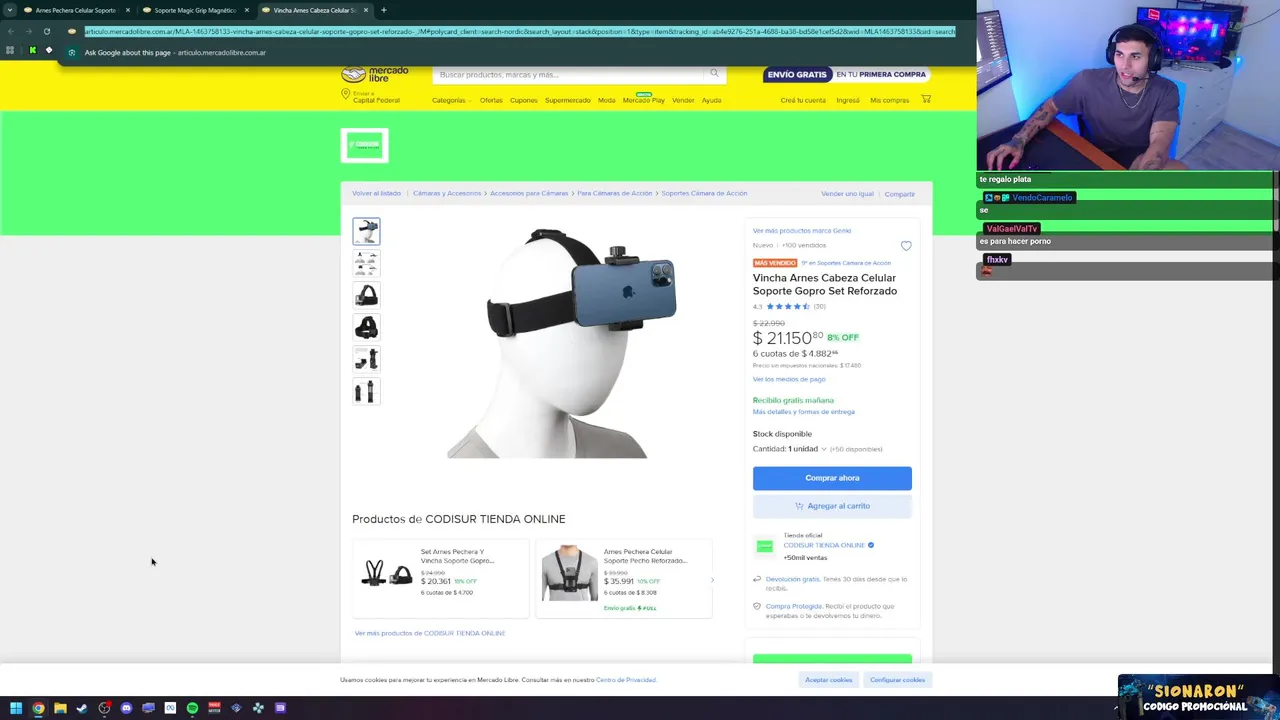This screenshot has height=720, width=1280.
Task: Open the green Kick bookmark
Action: 32,50
